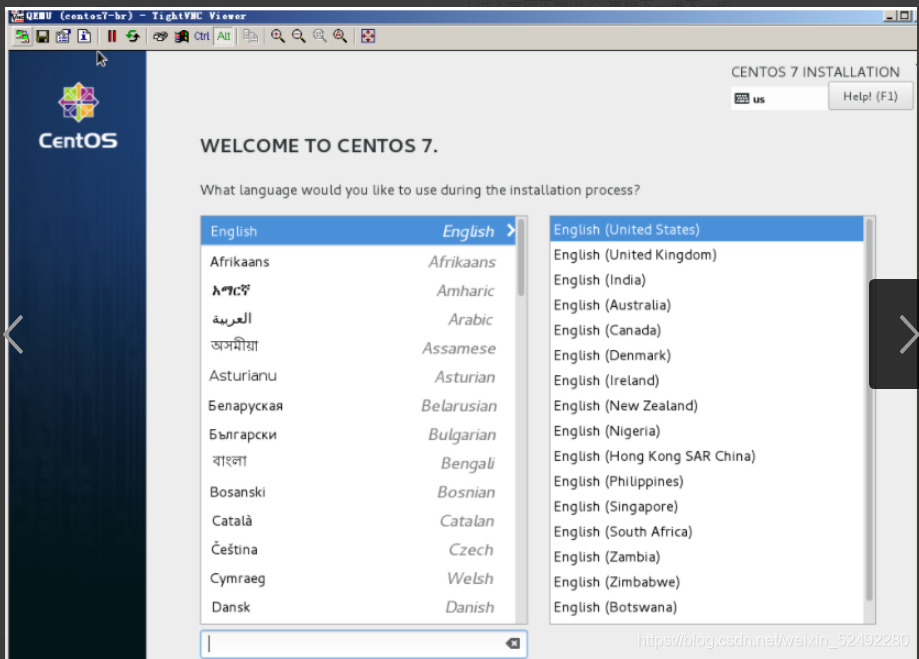Choose English (Denmark) locale

tap(706, 355)
